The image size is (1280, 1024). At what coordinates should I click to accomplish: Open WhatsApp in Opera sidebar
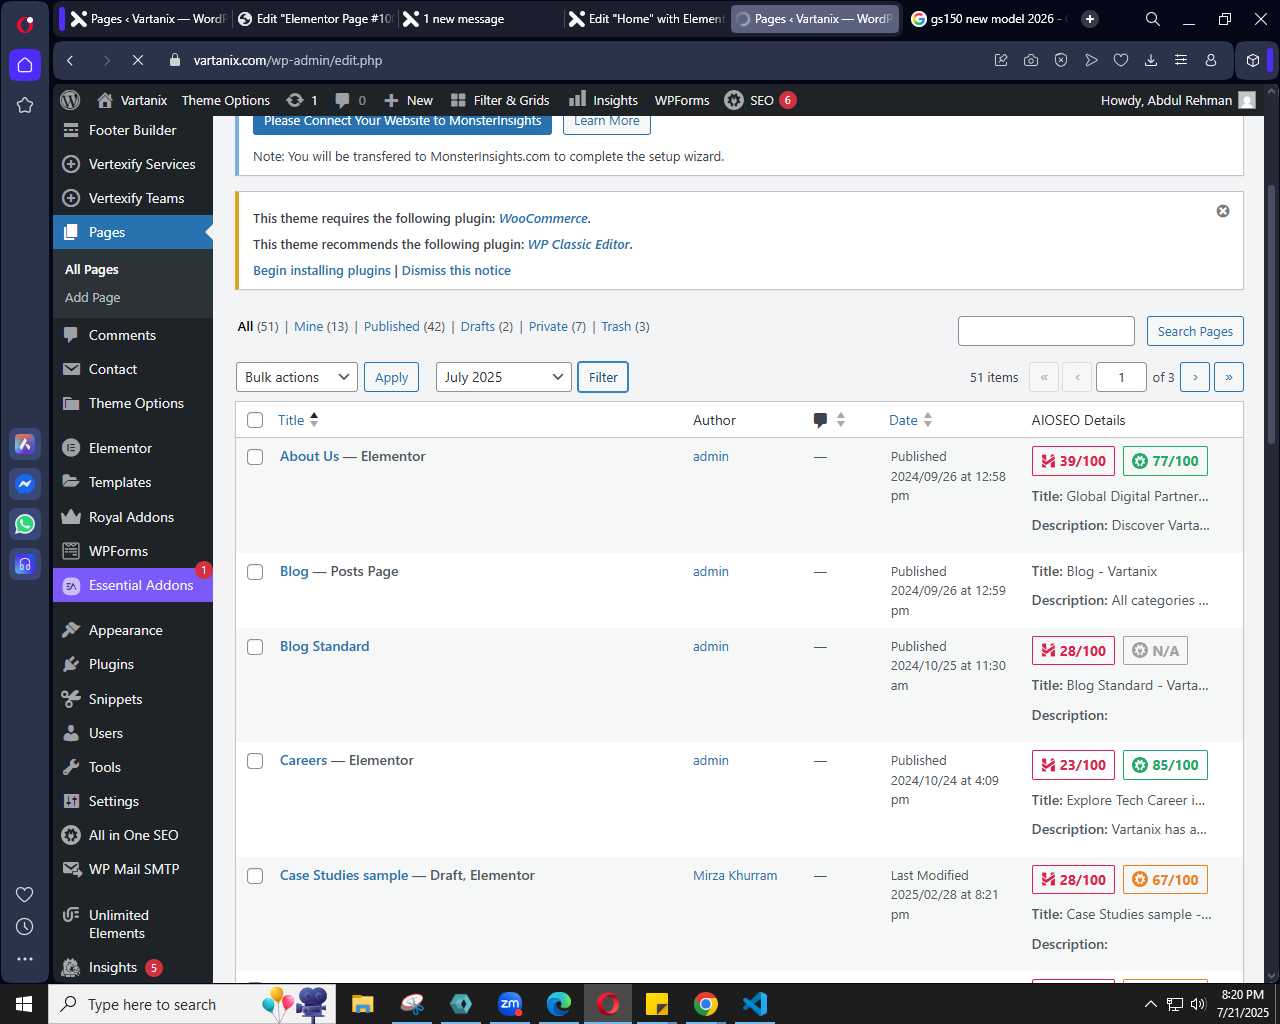pyautogui.click(x=25, y=523)
